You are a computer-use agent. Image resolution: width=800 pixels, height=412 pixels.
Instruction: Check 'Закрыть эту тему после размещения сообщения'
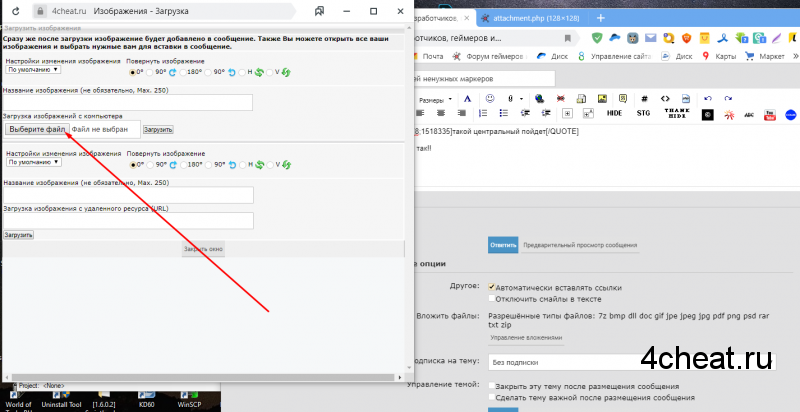point(492,386)
